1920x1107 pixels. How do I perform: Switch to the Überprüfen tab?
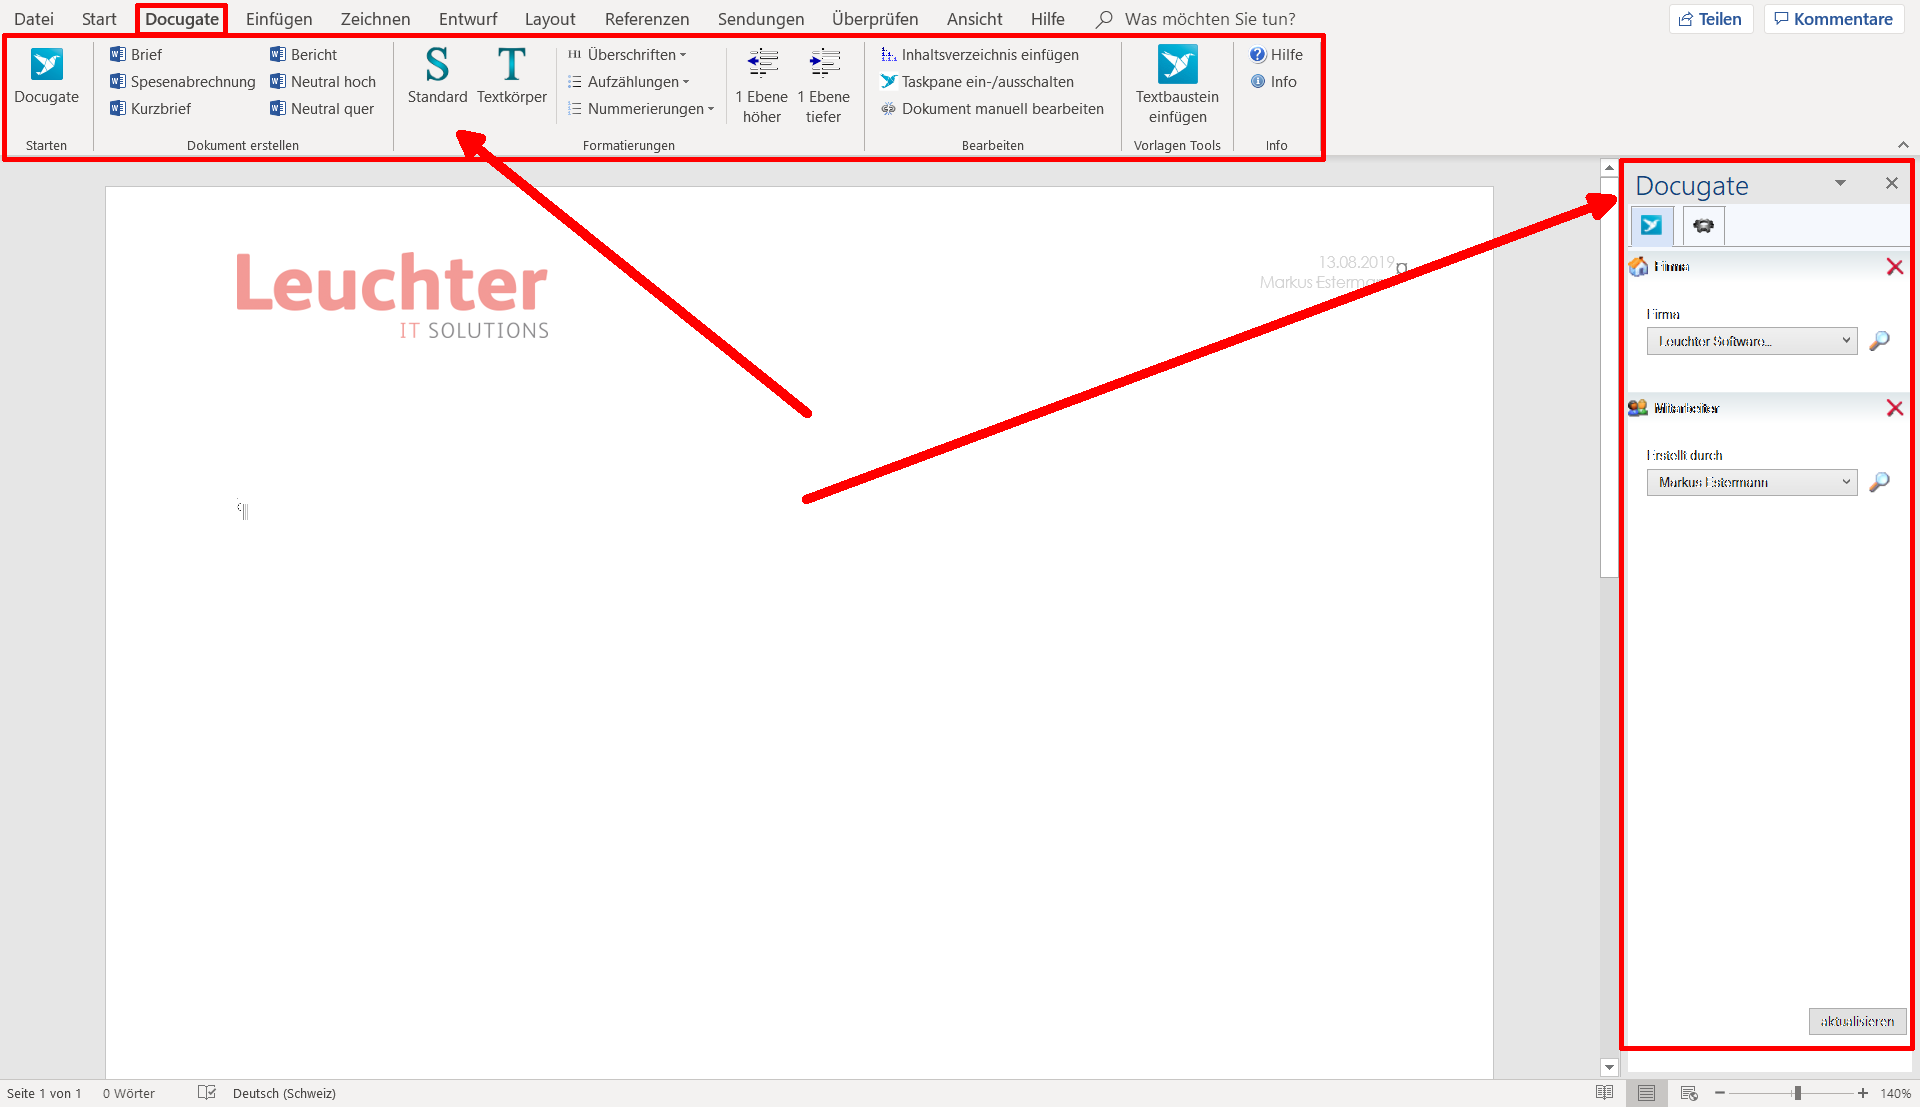[875, 19]
